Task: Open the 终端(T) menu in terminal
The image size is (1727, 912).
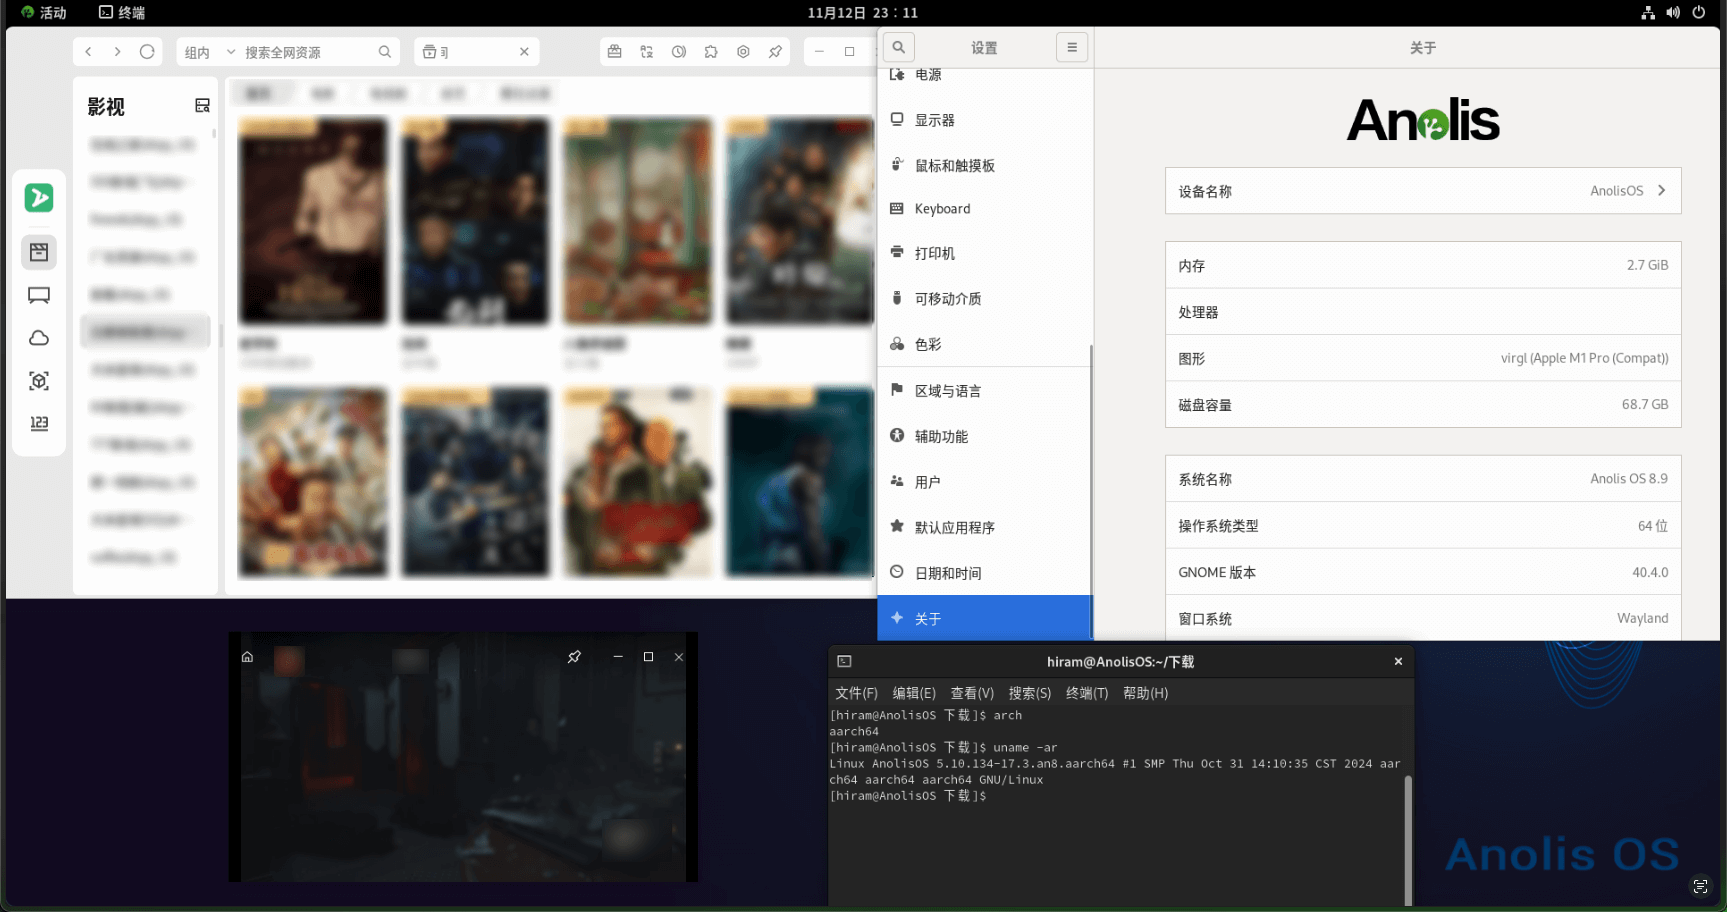Action: tap(1086, 693)
